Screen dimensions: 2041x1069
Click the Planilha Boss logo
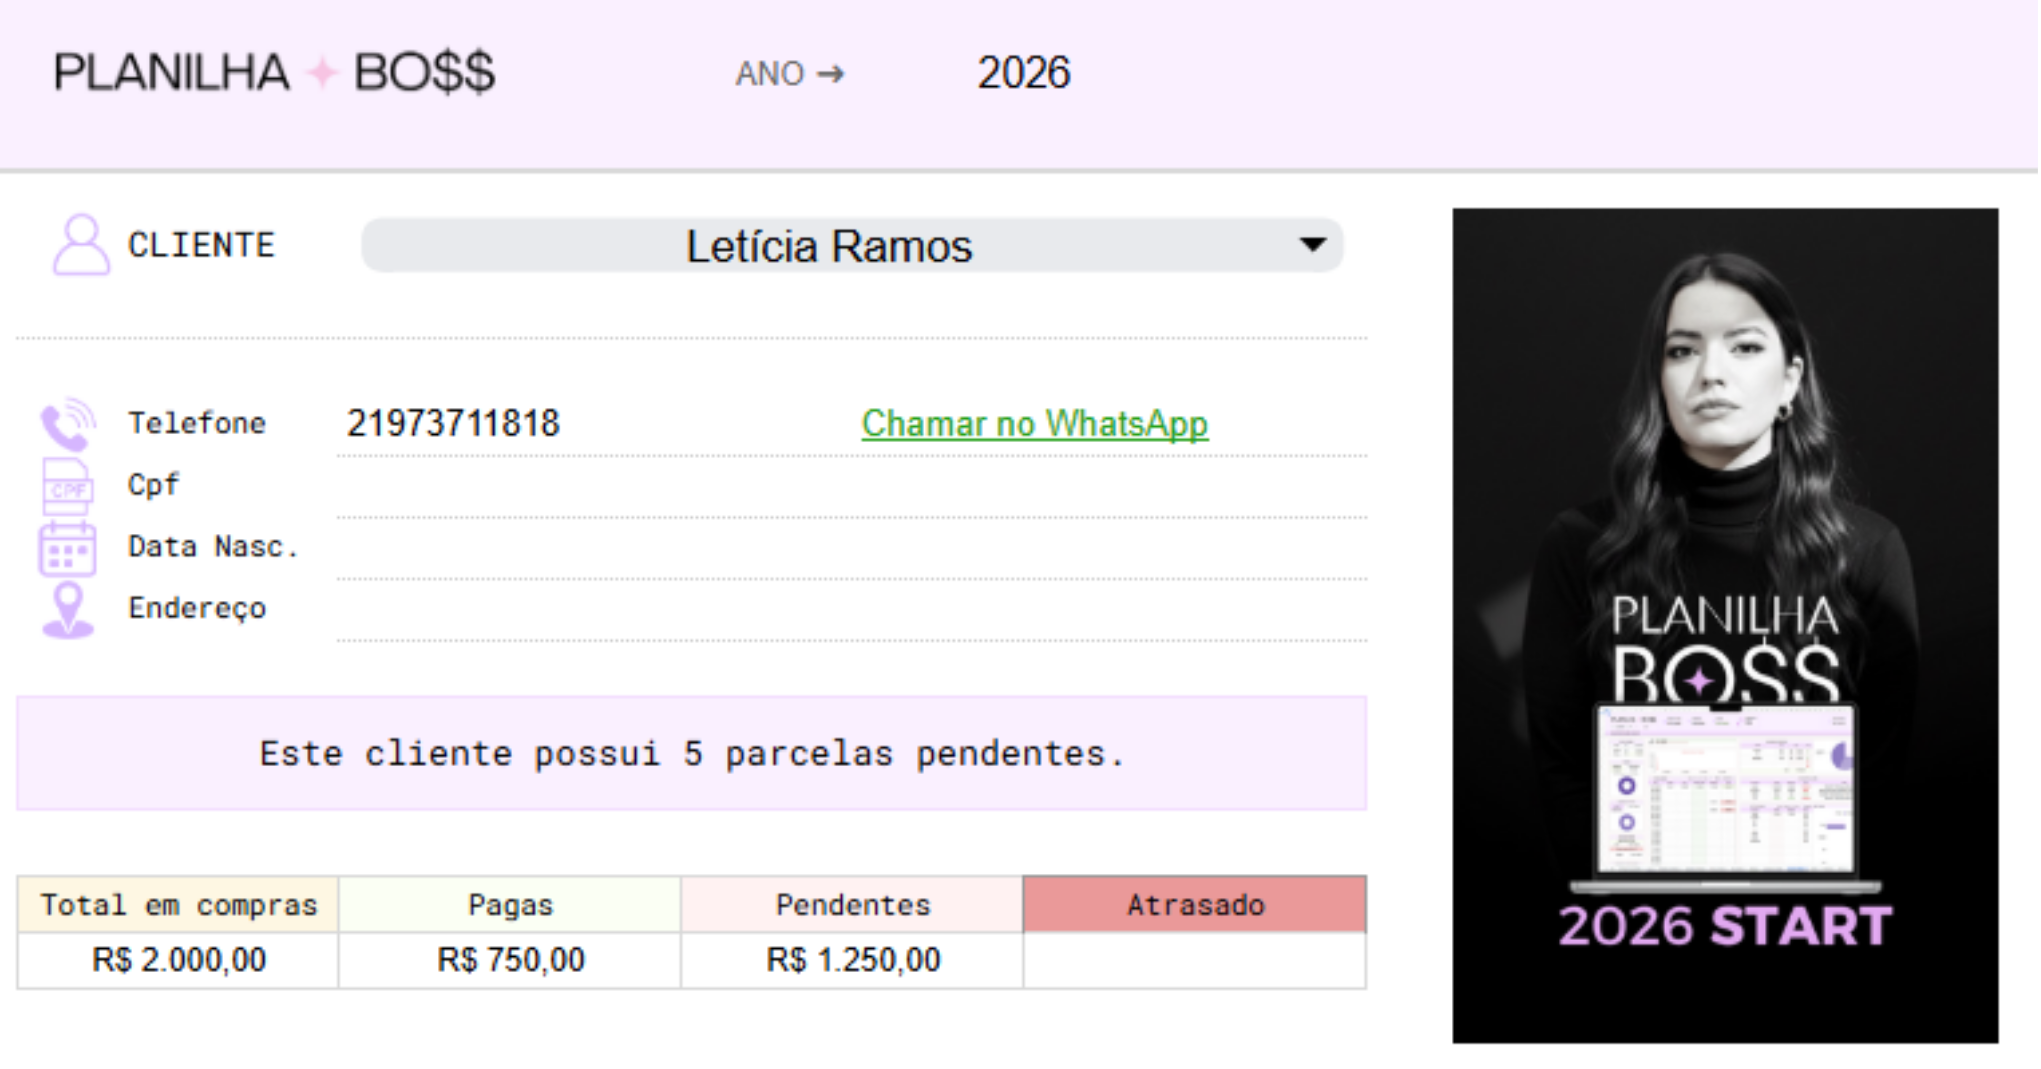pos(273,71)
